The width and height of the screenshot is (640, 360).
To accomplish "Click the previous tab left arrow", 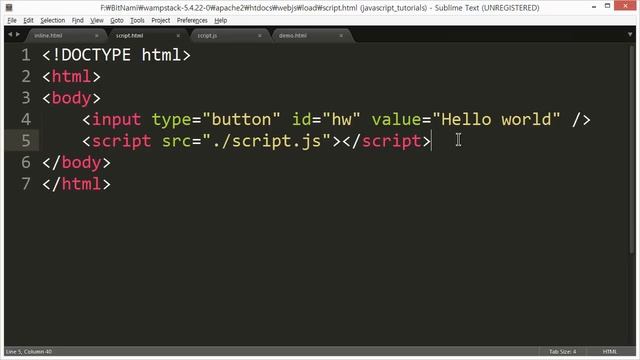I will (10, 35).
